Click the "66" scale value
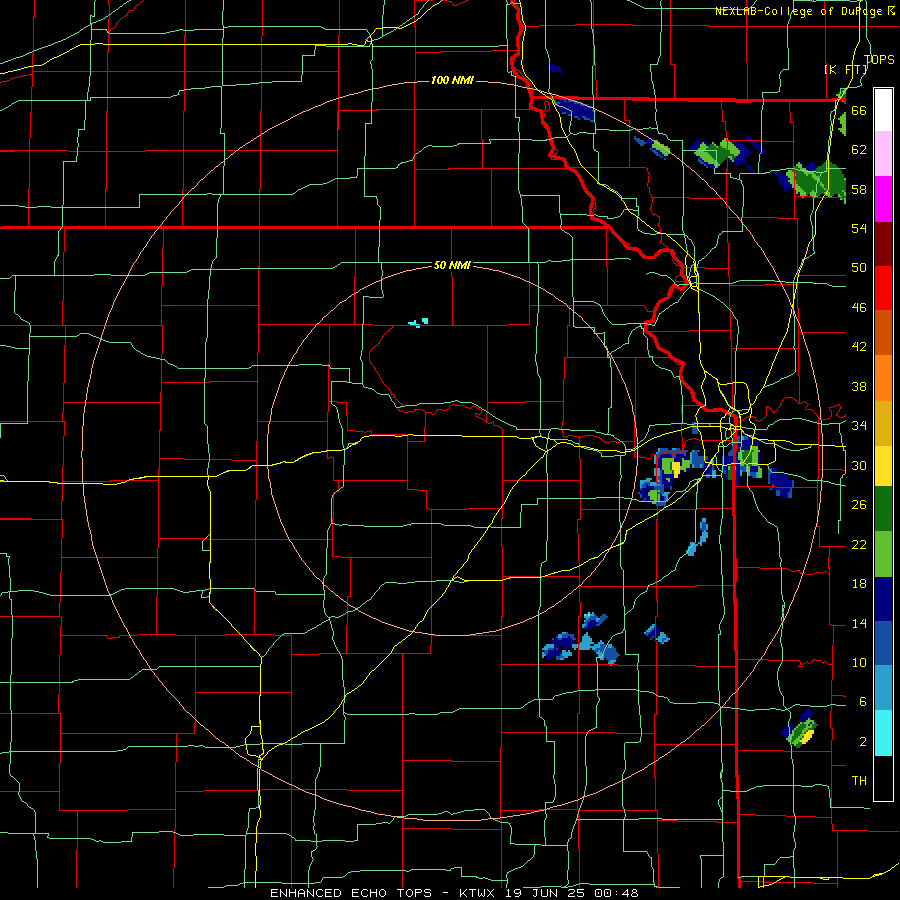The height and width of the screenshot is (900, 900). pos(859,110)
